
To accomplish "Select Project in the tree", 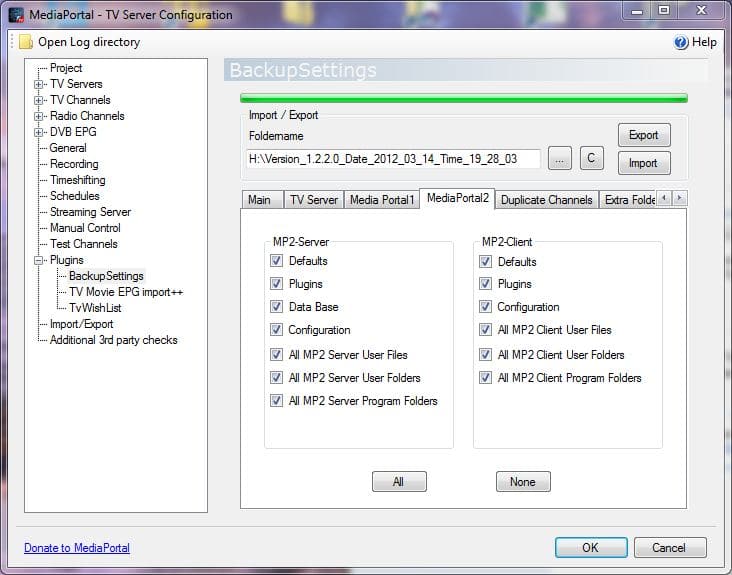I will coord(66,68).
